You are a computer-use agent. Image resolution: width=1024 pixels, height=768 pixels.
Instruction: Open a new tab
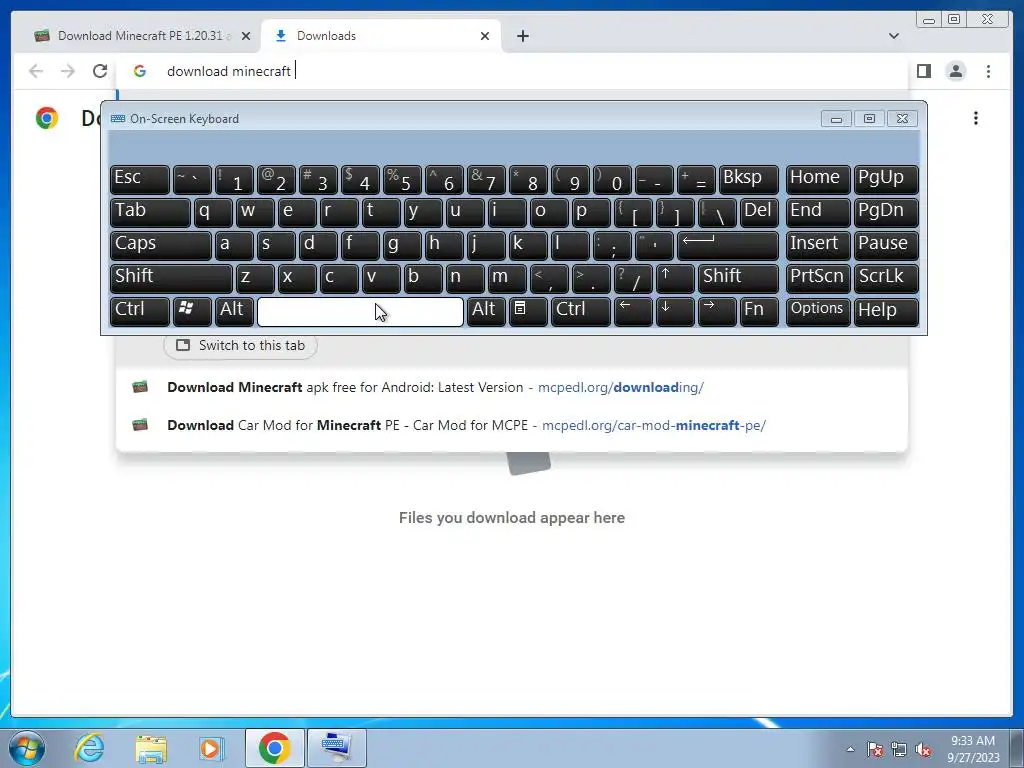[522, 36]
